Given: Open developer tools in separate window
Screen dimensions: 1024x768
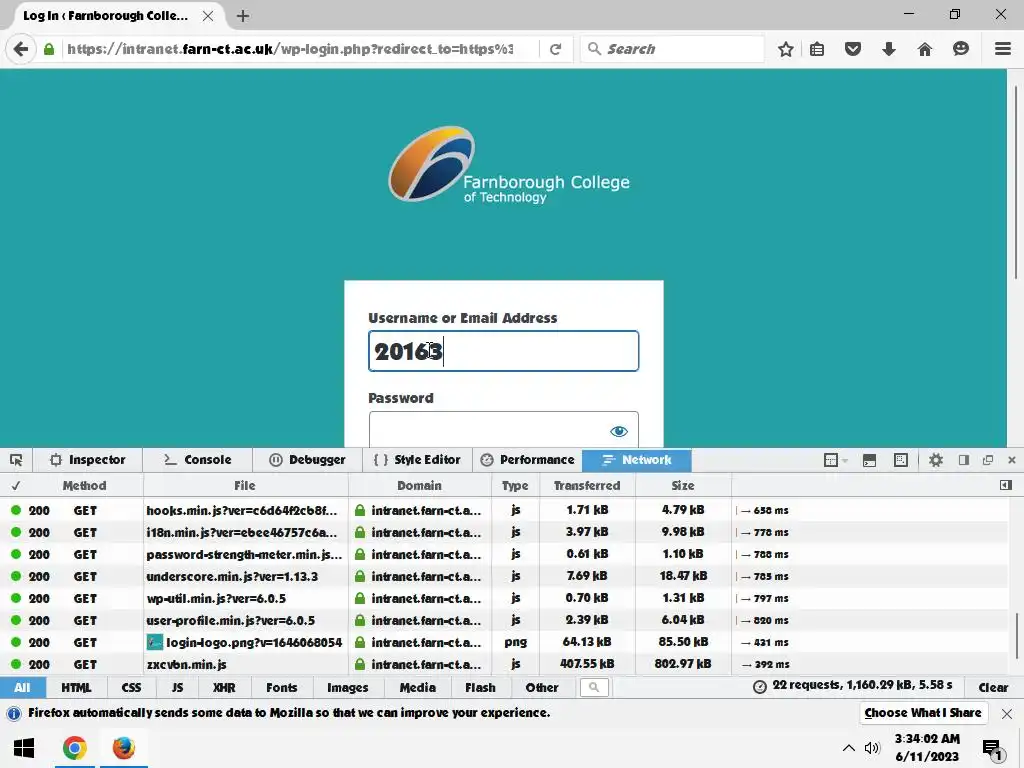Looking at the screenshot, I should click(x=988, y=460).
